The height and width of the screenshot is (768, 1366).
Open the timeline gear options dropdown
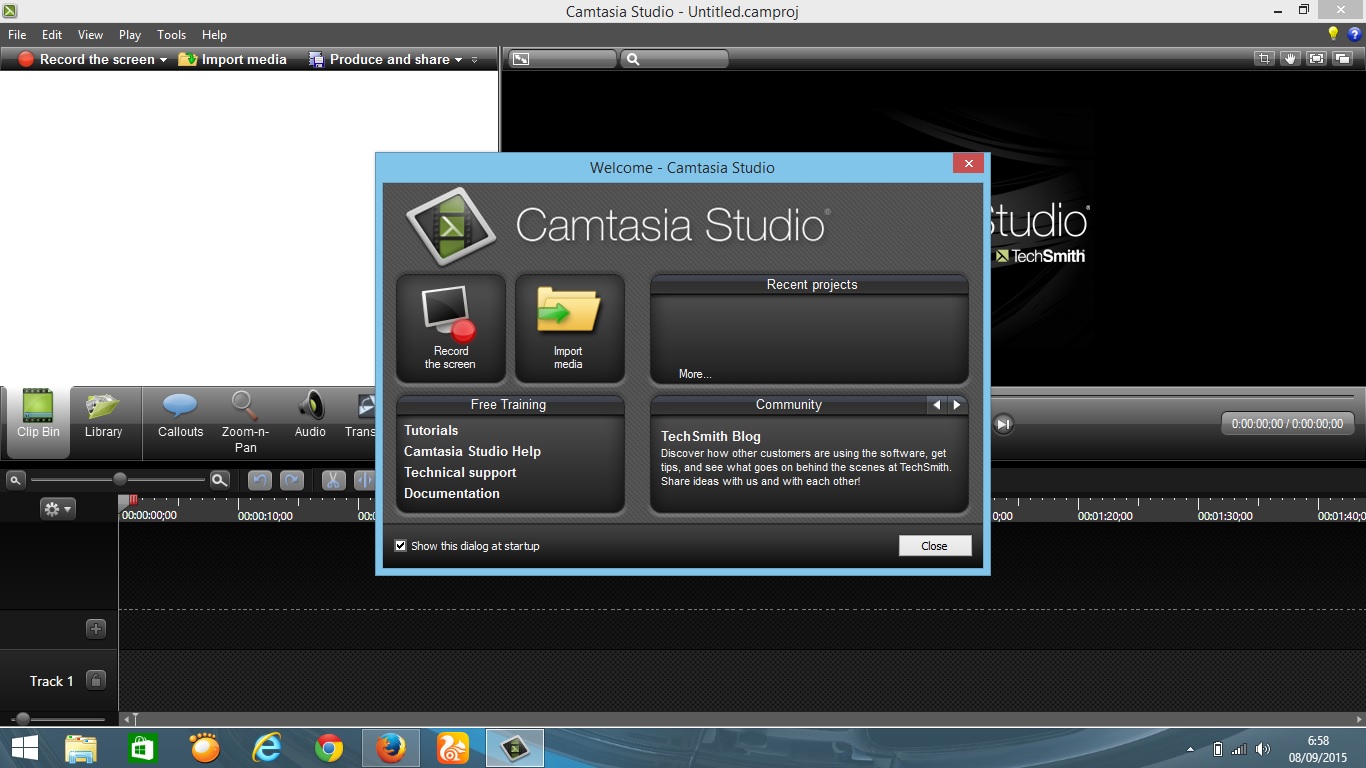58,508
